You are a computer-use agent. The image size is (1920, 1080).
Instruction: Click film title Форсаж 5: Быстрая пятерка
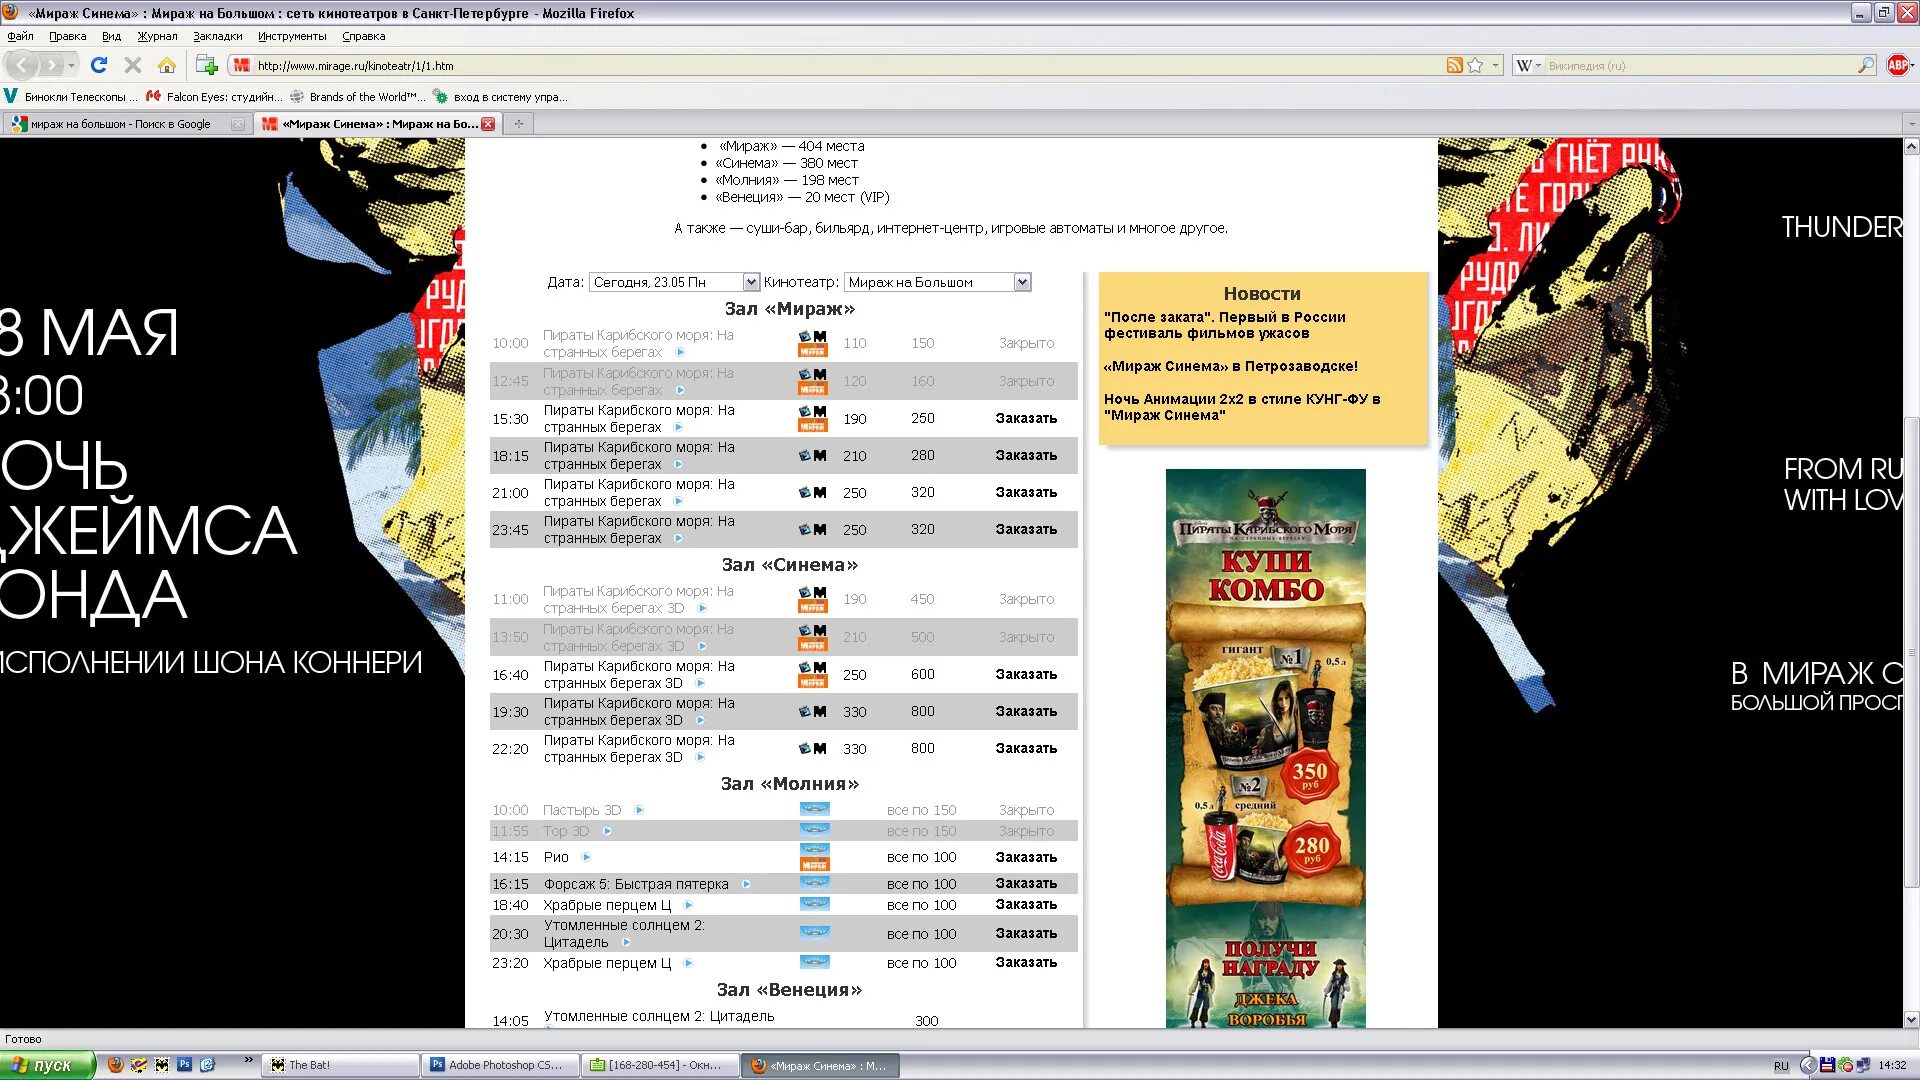click(636, 884)
